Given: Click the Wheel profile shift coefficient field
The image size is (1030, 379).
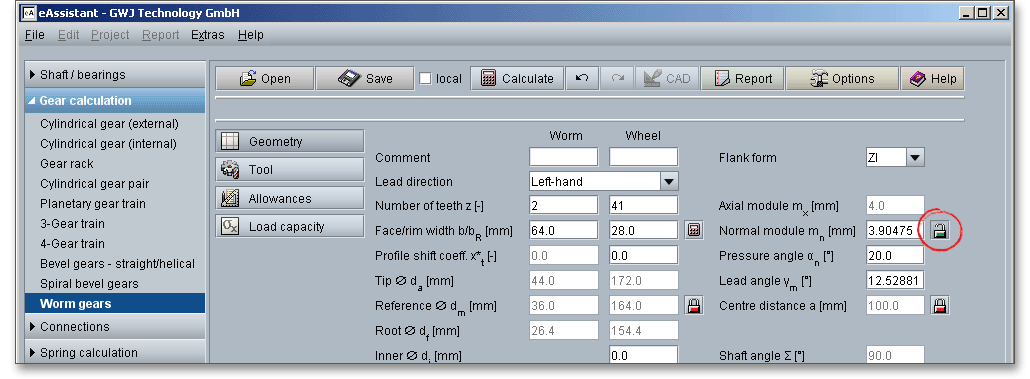Looking at the screenshot, I should coord(643,256).
